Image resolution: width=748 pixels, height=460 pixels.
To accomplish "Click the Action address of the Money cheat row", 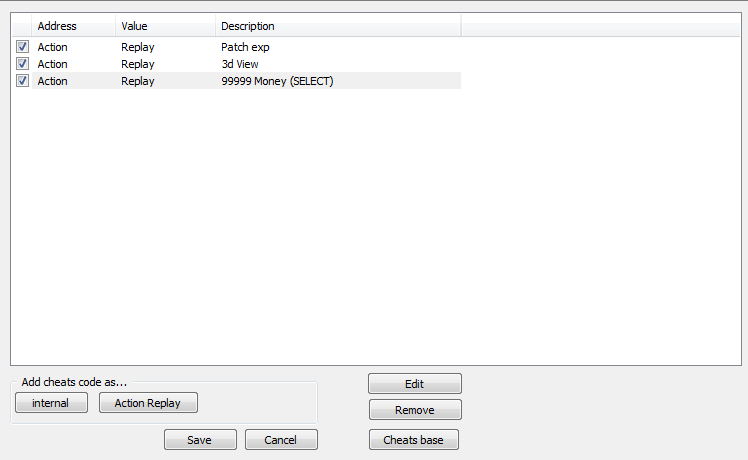I will [52, 81].
